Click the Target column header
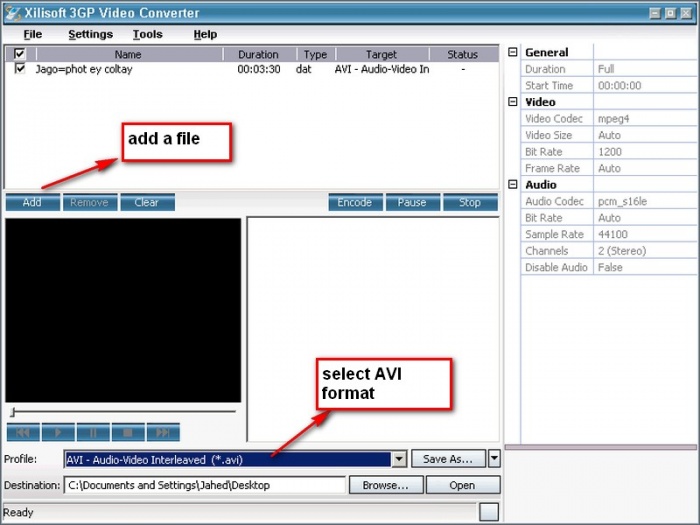The width and height of the screenshot is (700, 525). tap(382, 54)
